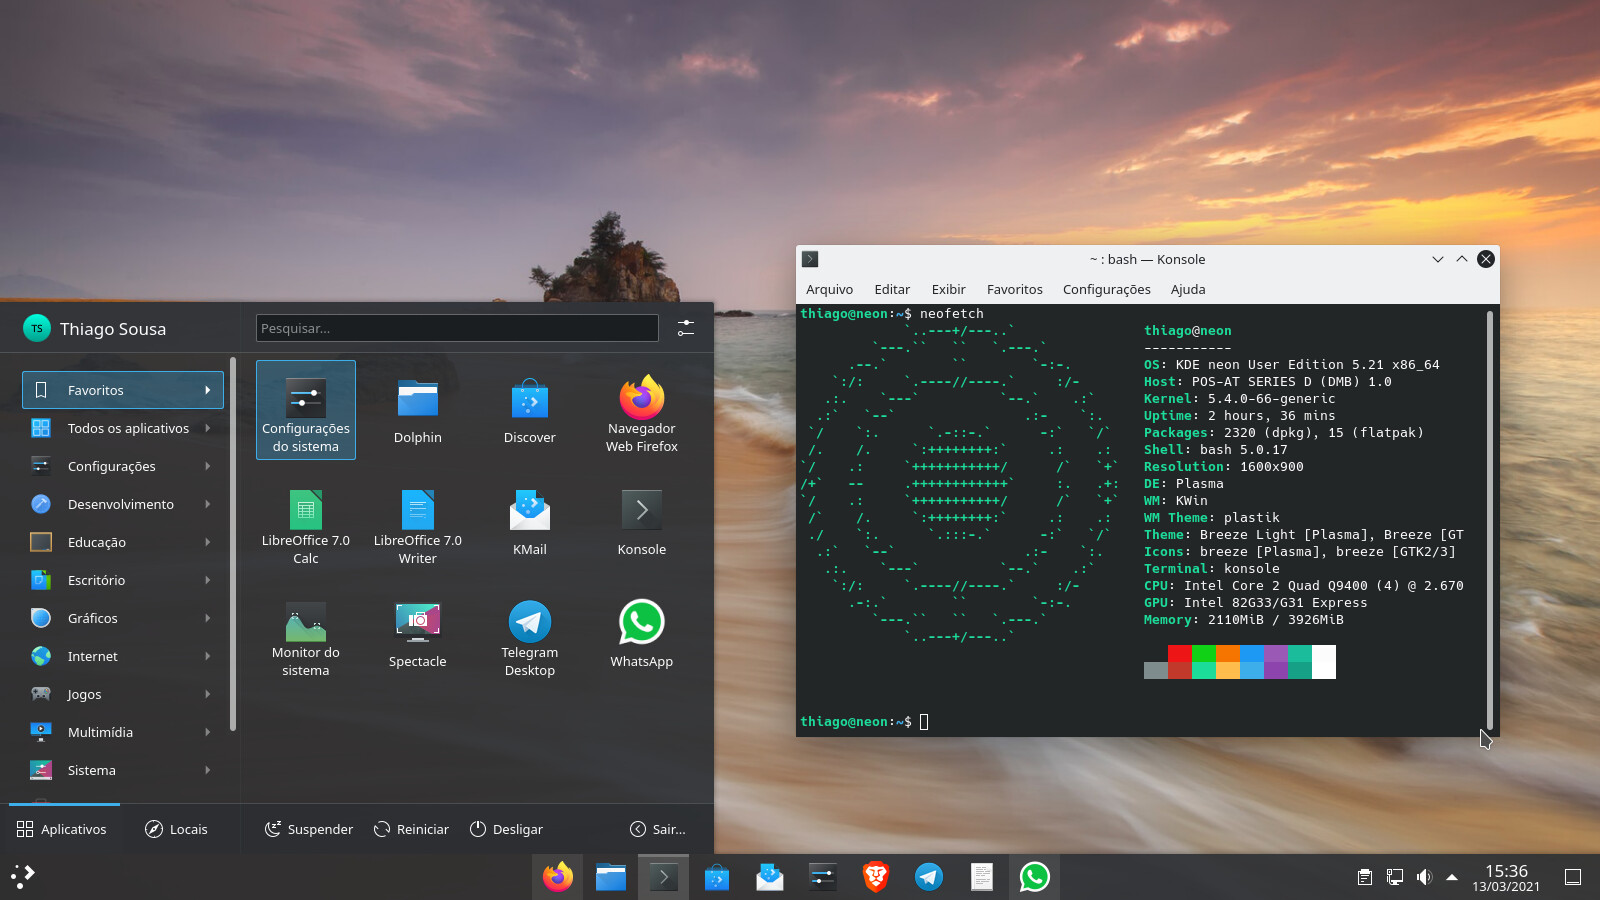The image size is (1600, 900).
Task: Open Dolphin from the taskbar
Action: tap(610, 877)
